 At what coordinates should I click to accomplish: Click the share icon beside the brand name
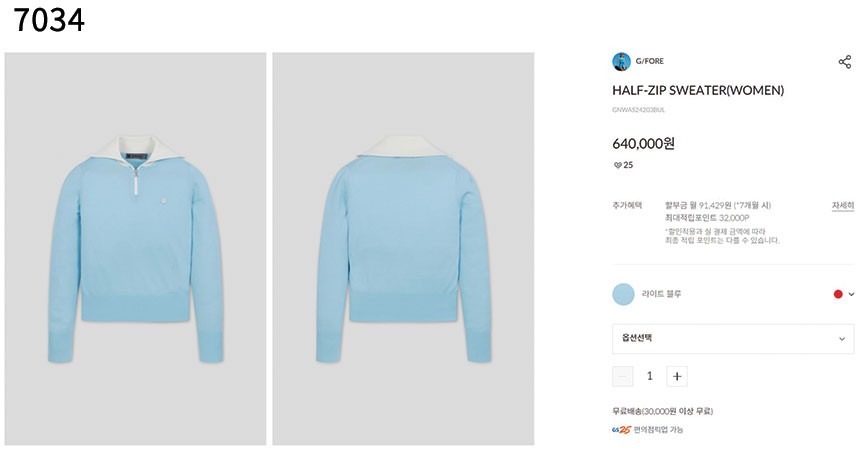[x=845, y=61]
